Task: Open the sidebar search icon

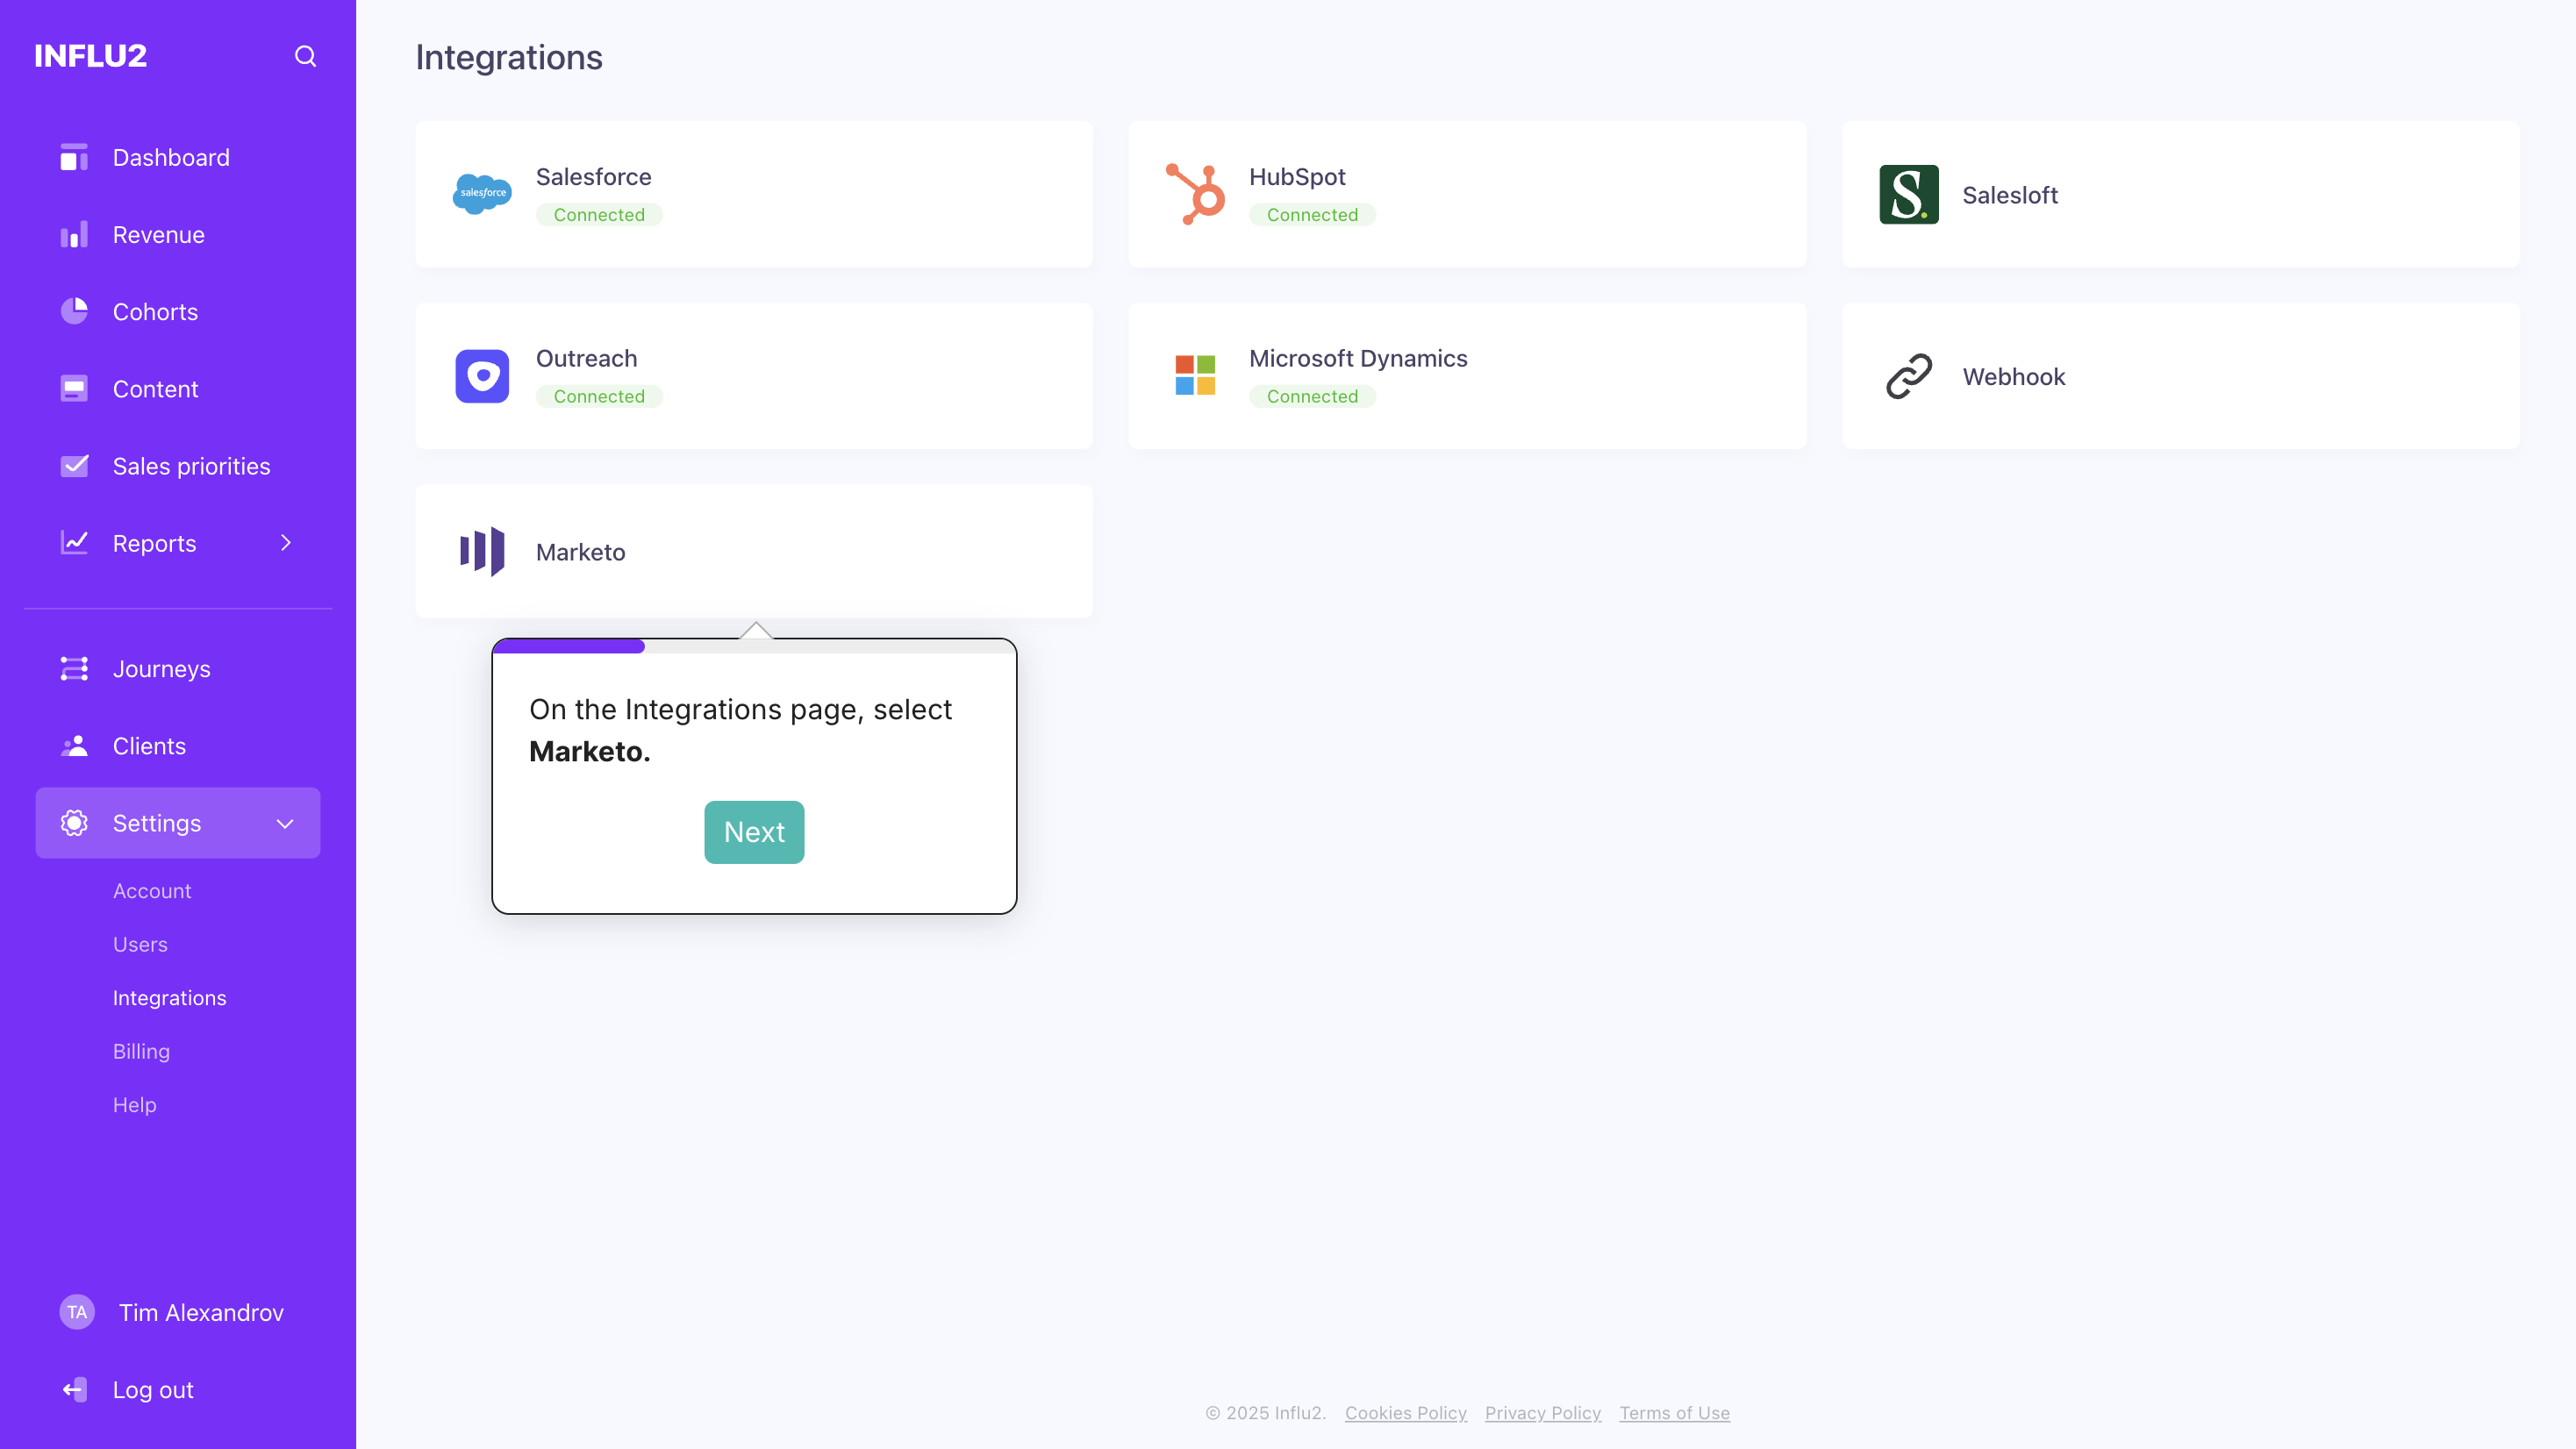Action: coord(305,56)
